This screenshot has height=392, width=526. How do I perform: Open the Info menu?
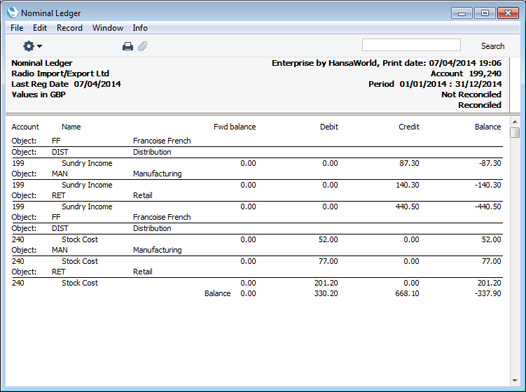click(x=140, y=28)
